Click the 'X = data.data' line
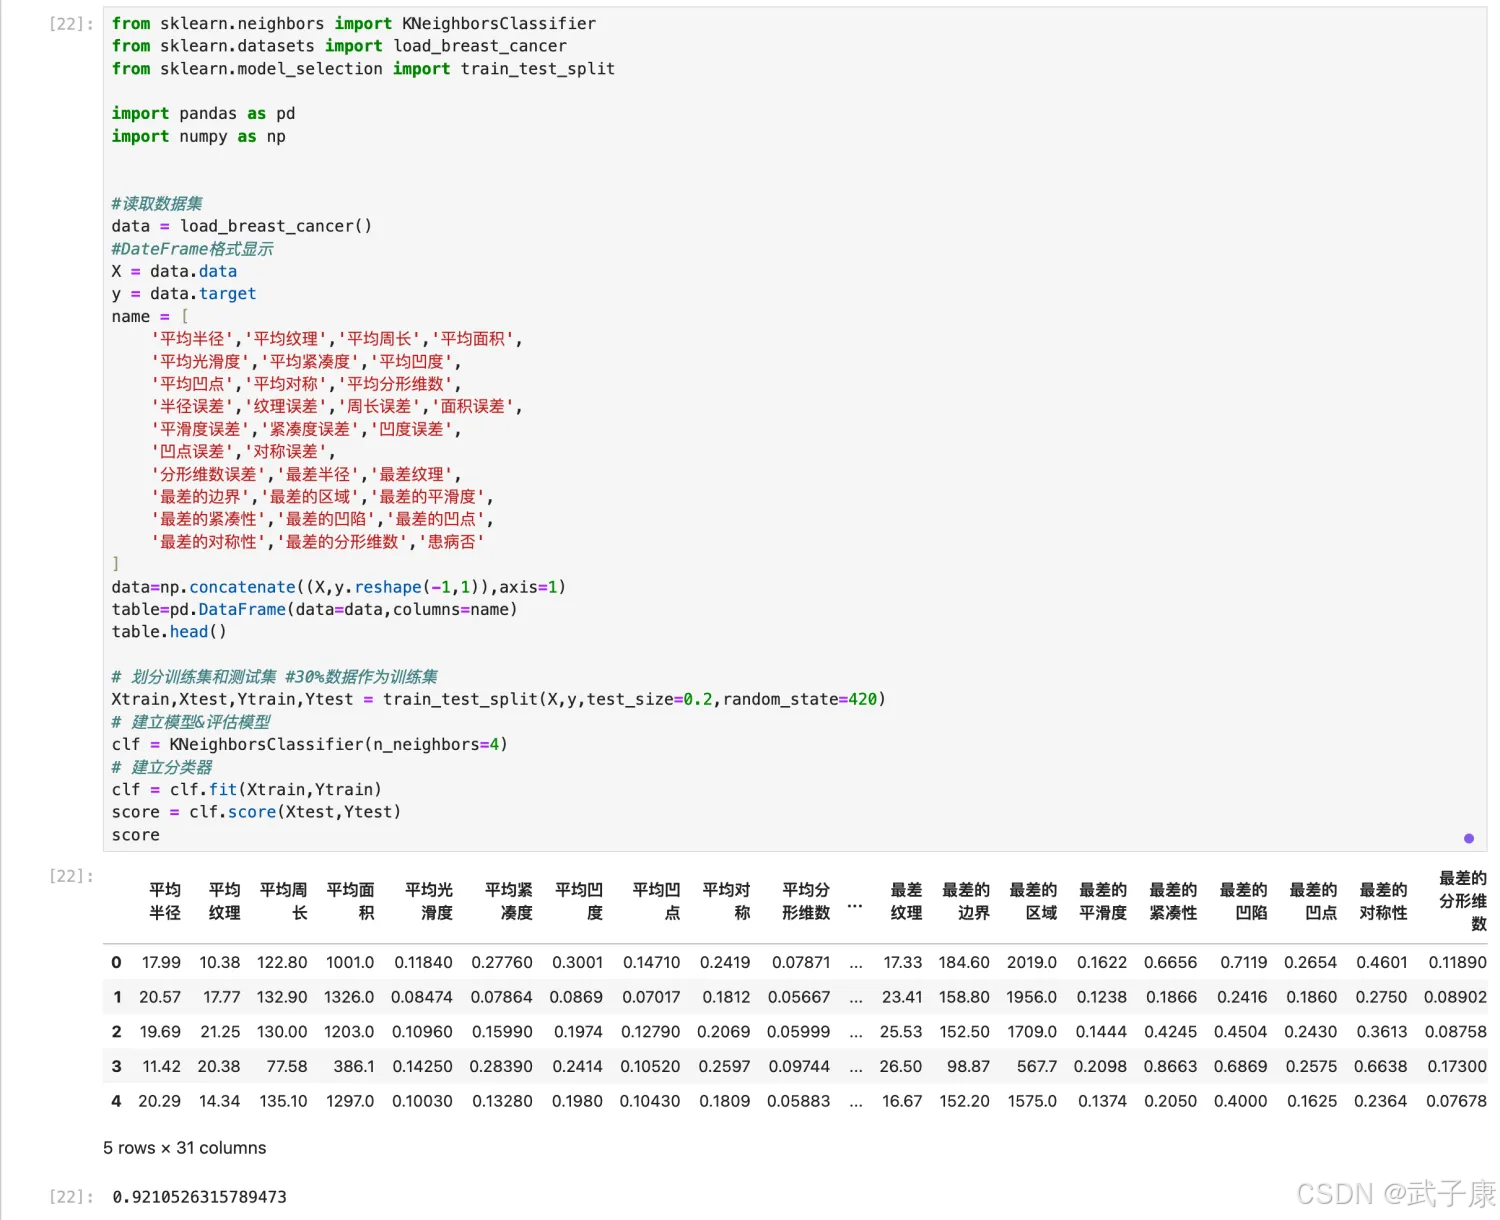The width and height of the screenshot is (1500, 1220). click(174, 272)
